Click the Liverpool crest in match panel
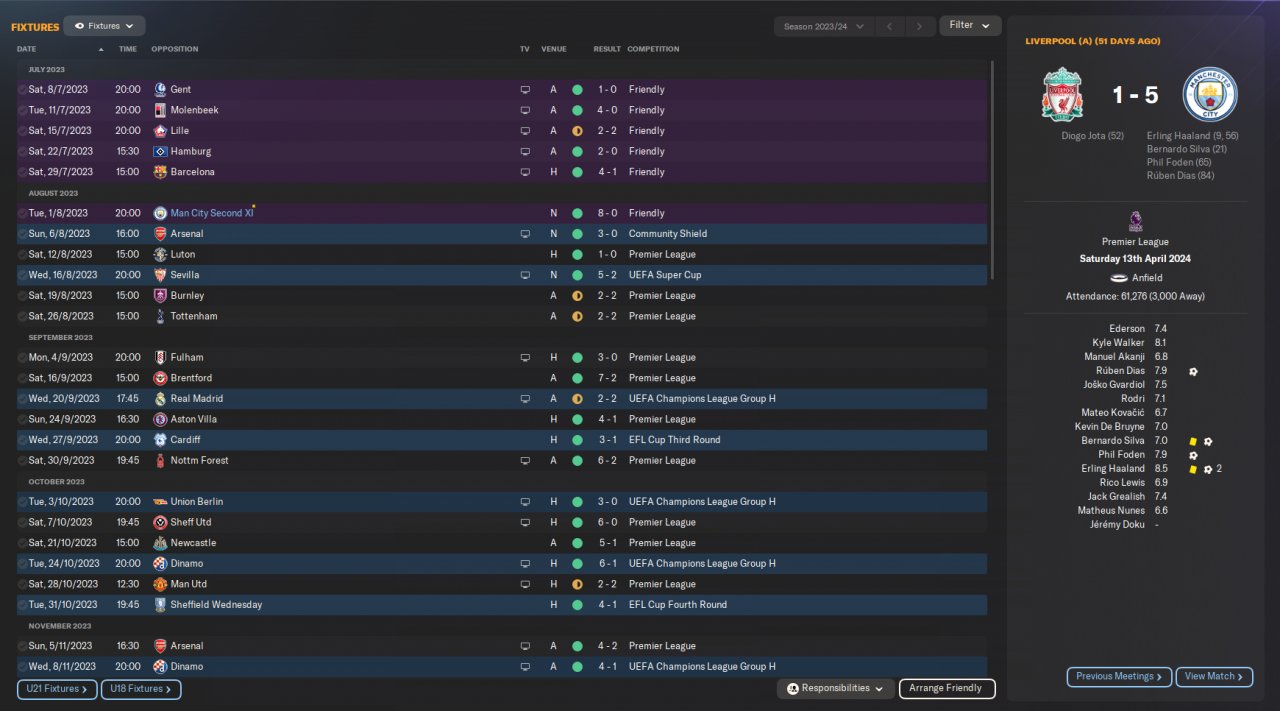The height and width of the screenshot is (711, 1280). 1062,95
